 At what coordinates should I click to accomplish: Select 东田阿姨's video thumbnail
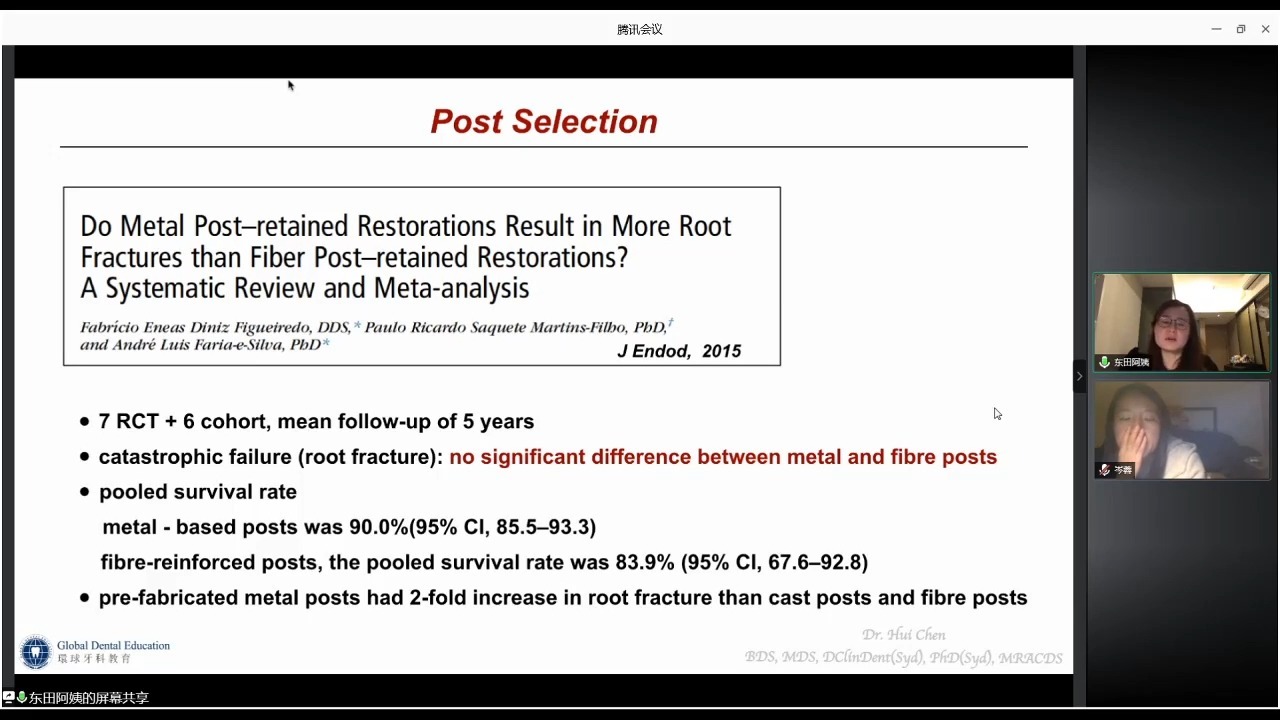point(1182,322)
